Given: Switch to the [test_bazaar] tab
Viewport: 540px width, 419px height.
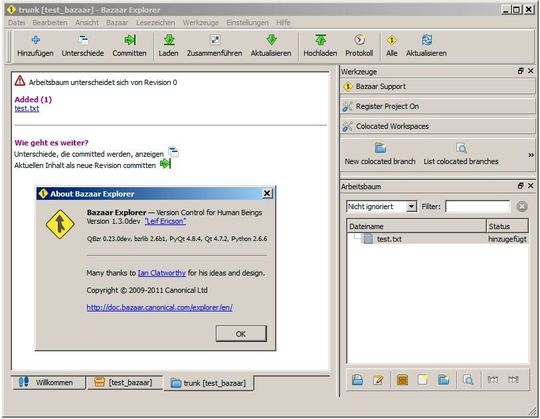Looking at the screenshot, I should pos(125,383).
